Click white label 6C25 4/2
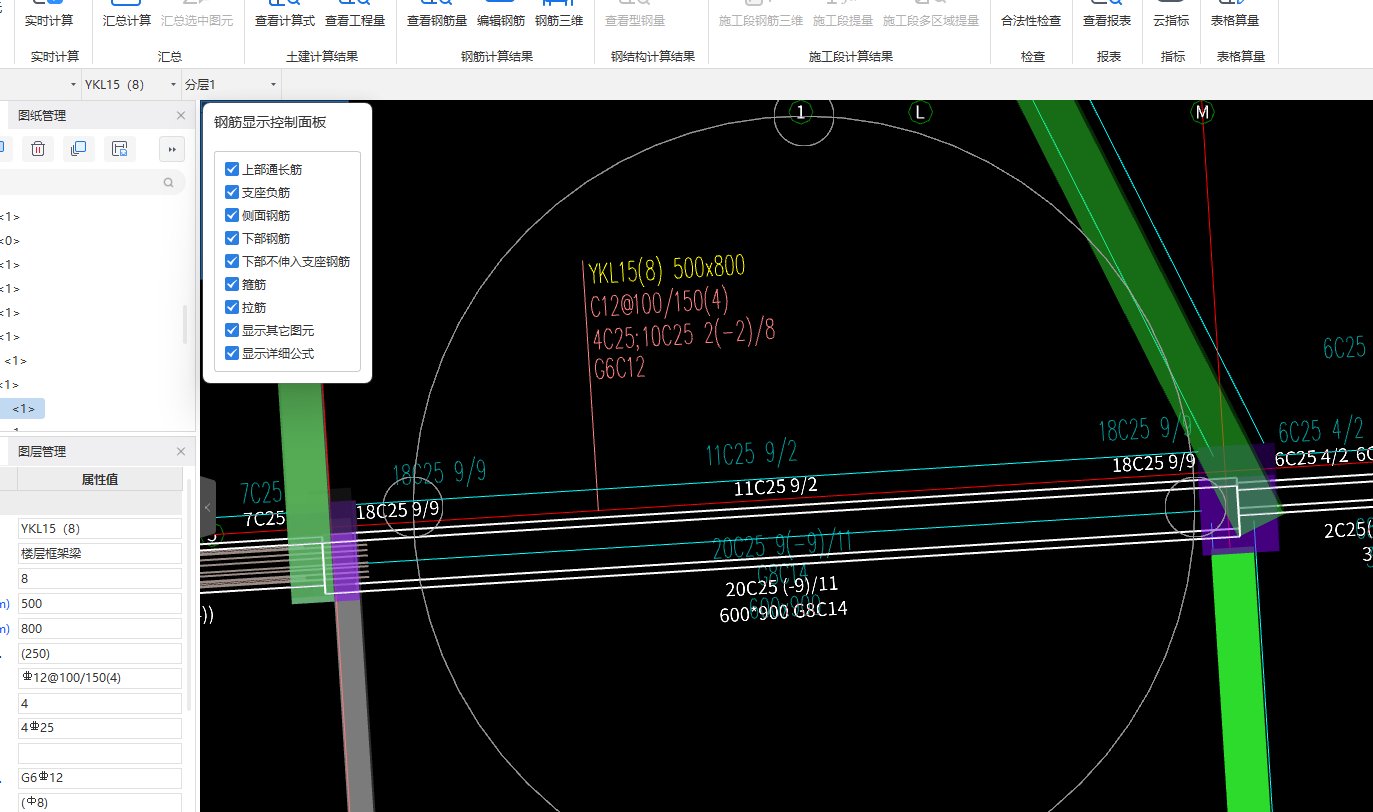Image resolution: width=1373 pixels, height=812 pixels. click(1311, 457)
